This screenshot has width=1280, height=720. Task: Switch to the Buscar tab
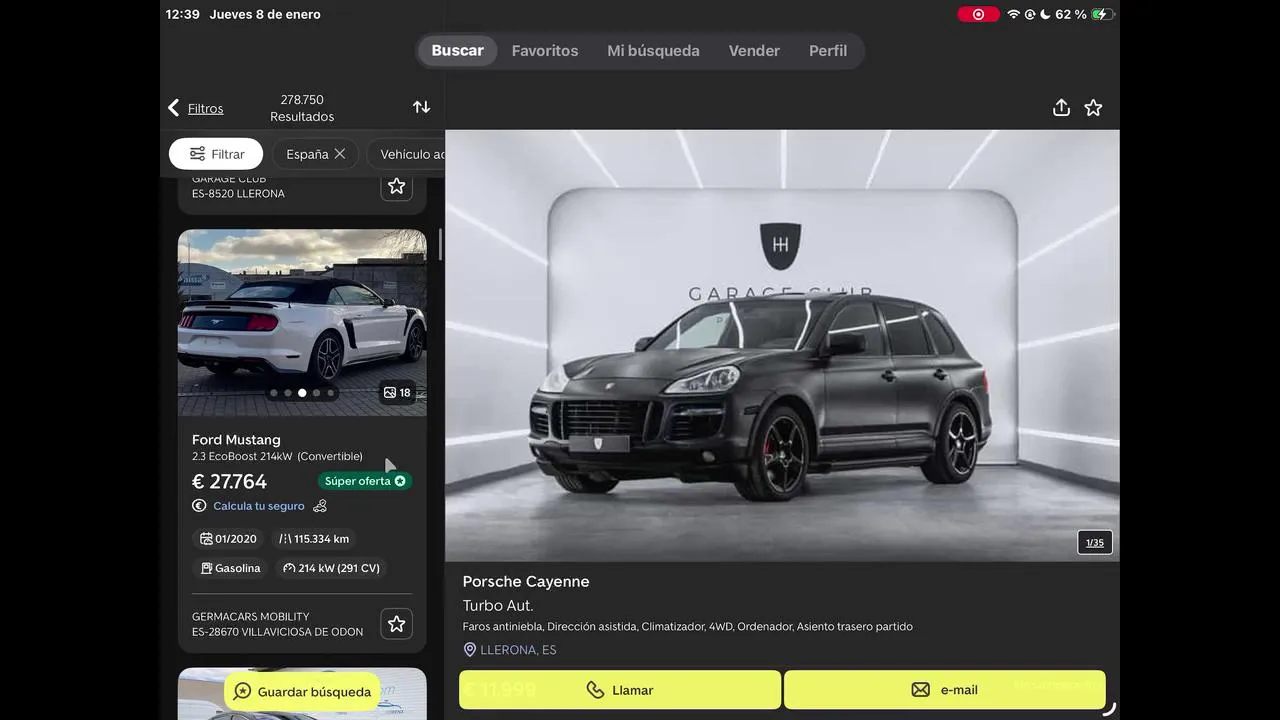click(x=457, y=51)
